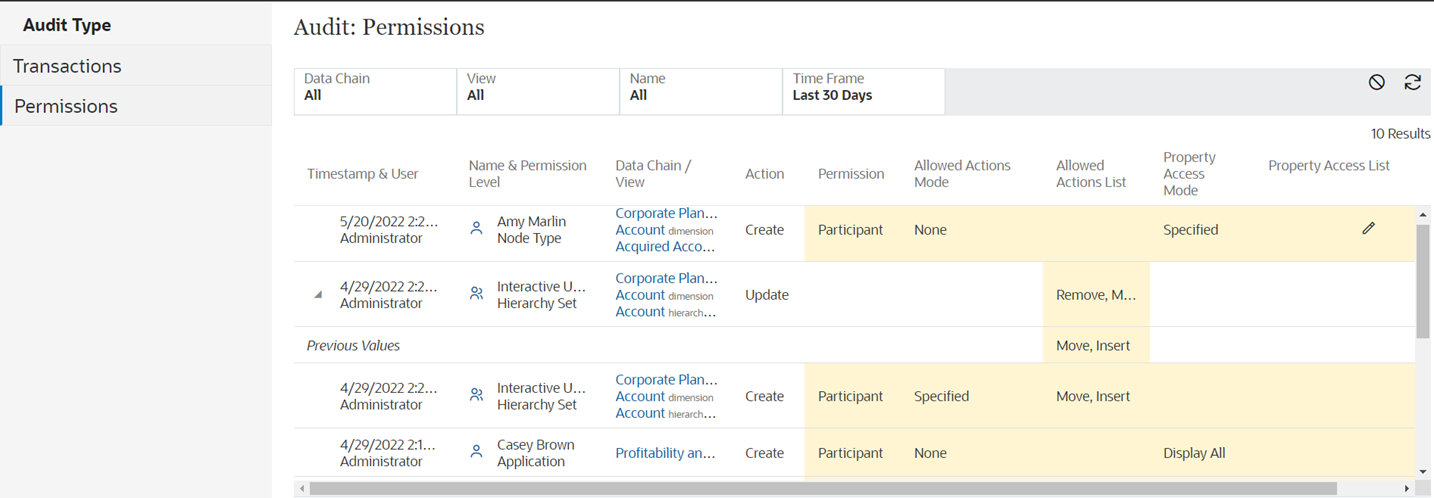The width and height of the screenshot is (1434, 498).
Task: Click the Timestamp & User column header
Action: 362,174
